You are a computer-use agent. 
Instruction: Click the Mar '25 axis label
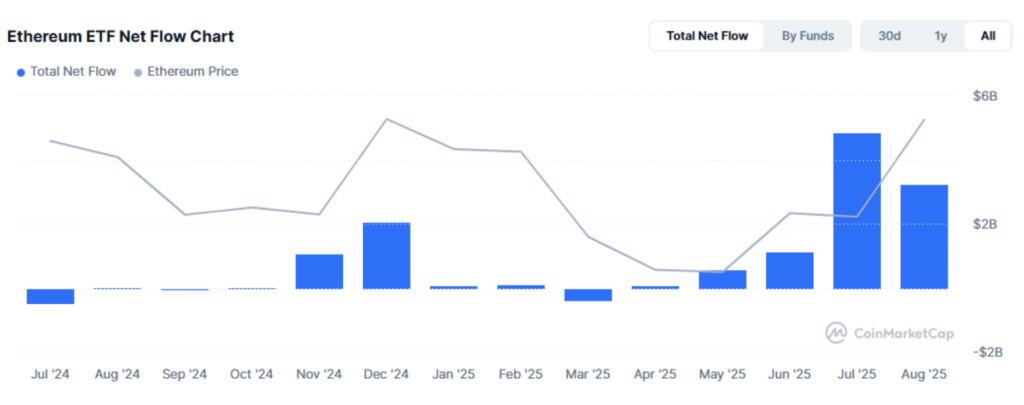588,375
